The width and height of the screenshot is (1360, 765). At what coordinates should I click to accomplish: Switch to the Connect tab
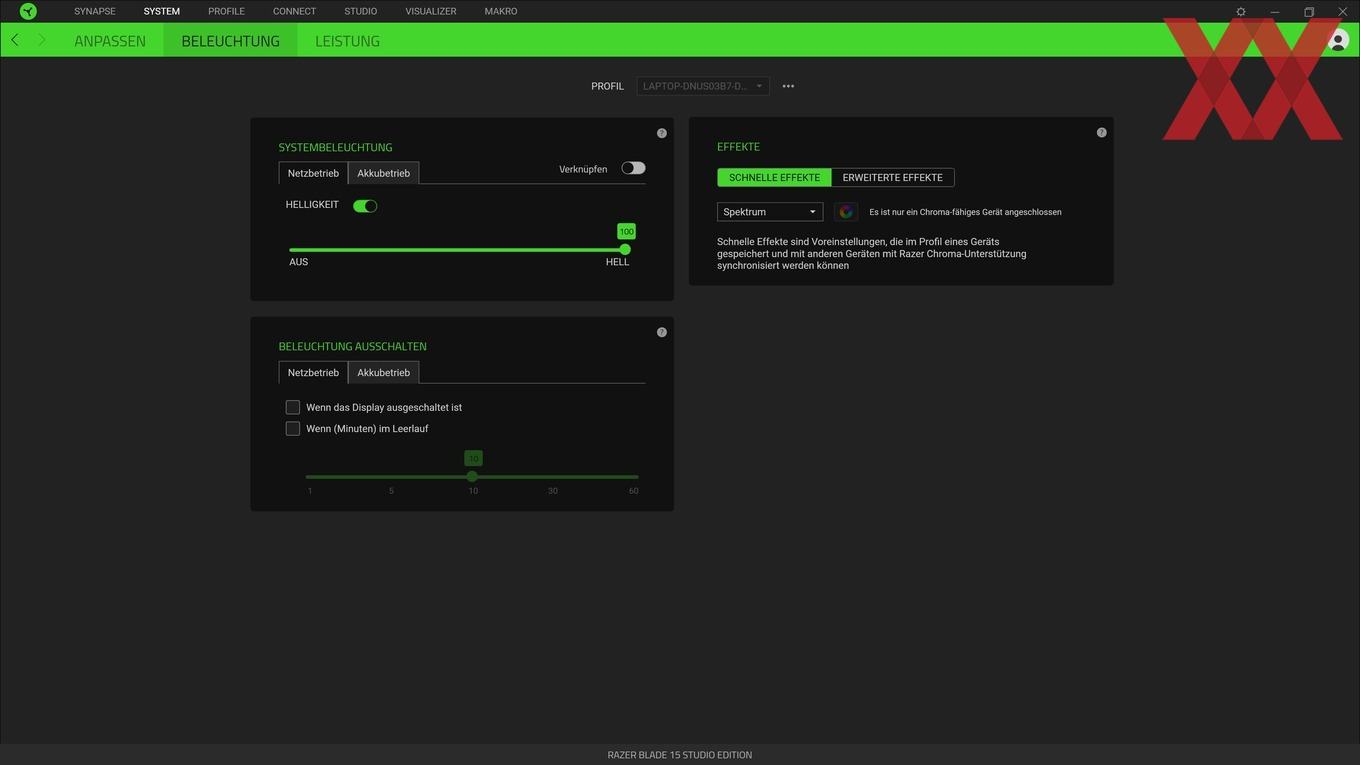click(294, 11)
